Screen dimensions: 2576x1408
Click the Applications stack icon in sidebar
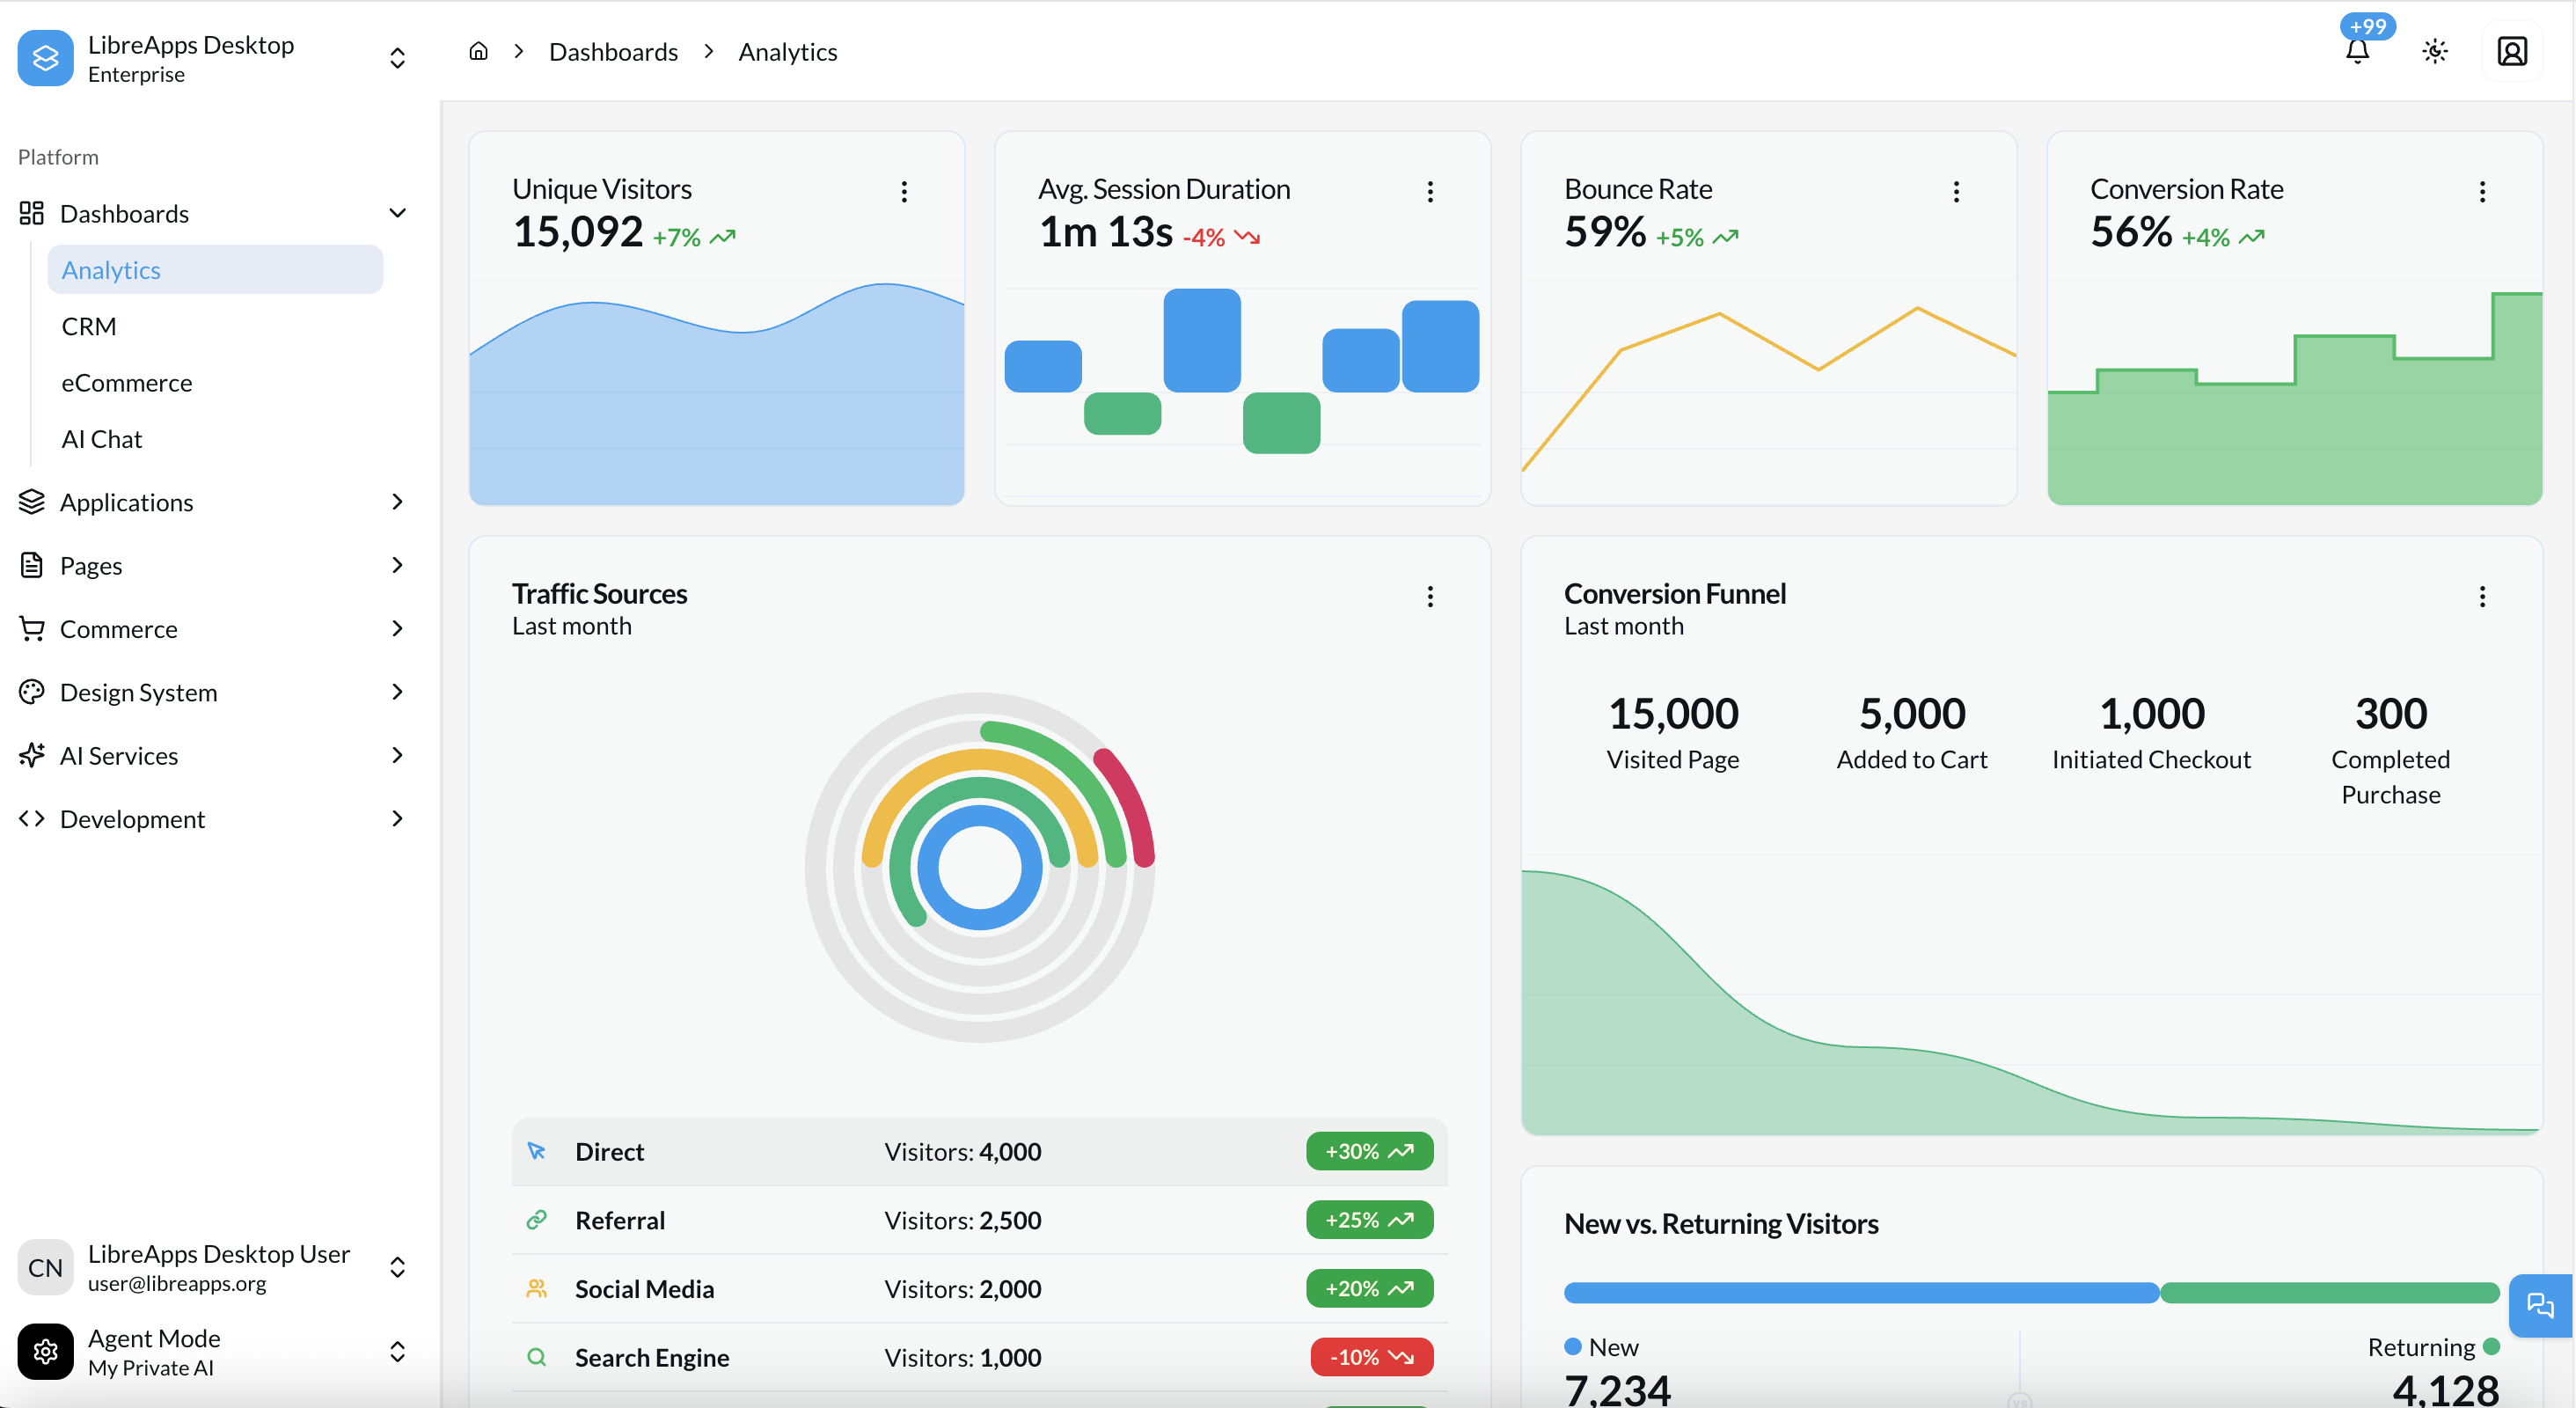pyautogui.click(x=31, y=502)
